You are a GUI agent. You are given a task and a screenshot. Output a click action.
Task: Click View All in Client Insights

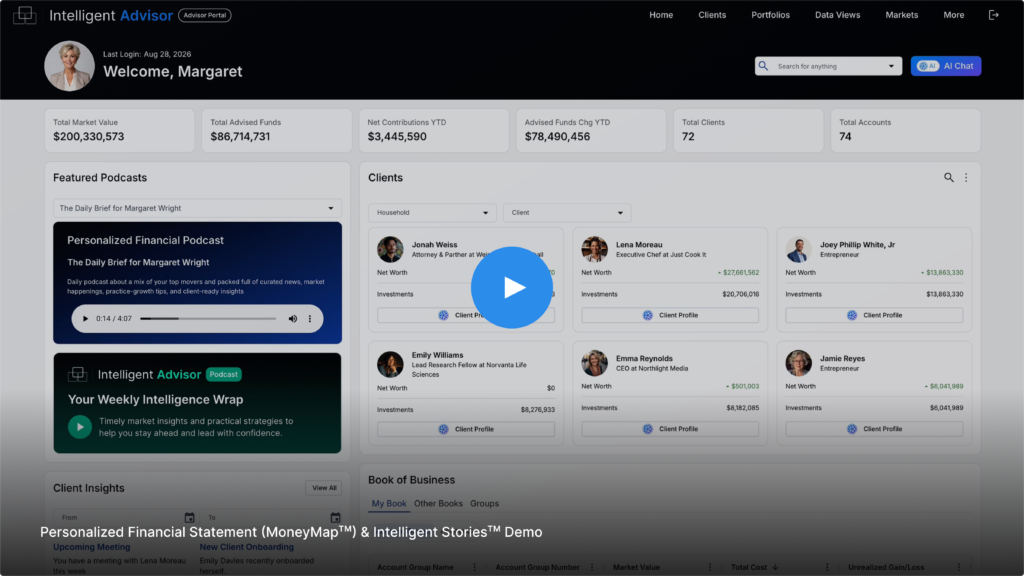tap(324, 488)
